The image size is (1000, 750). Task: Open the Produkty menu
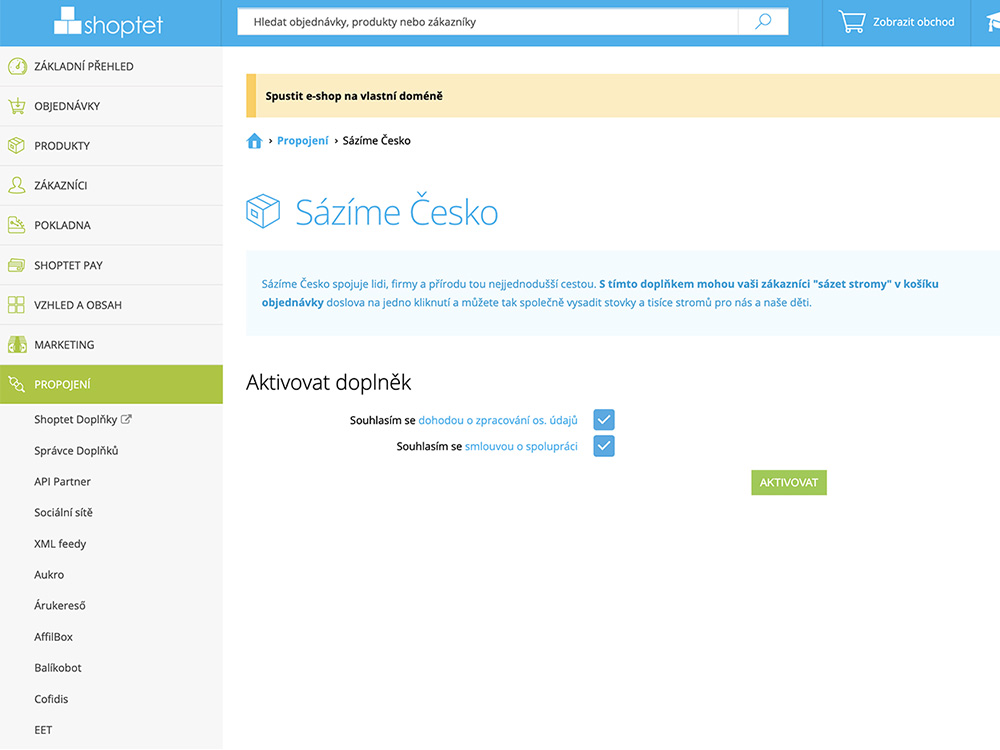click(x=112, y=145)
